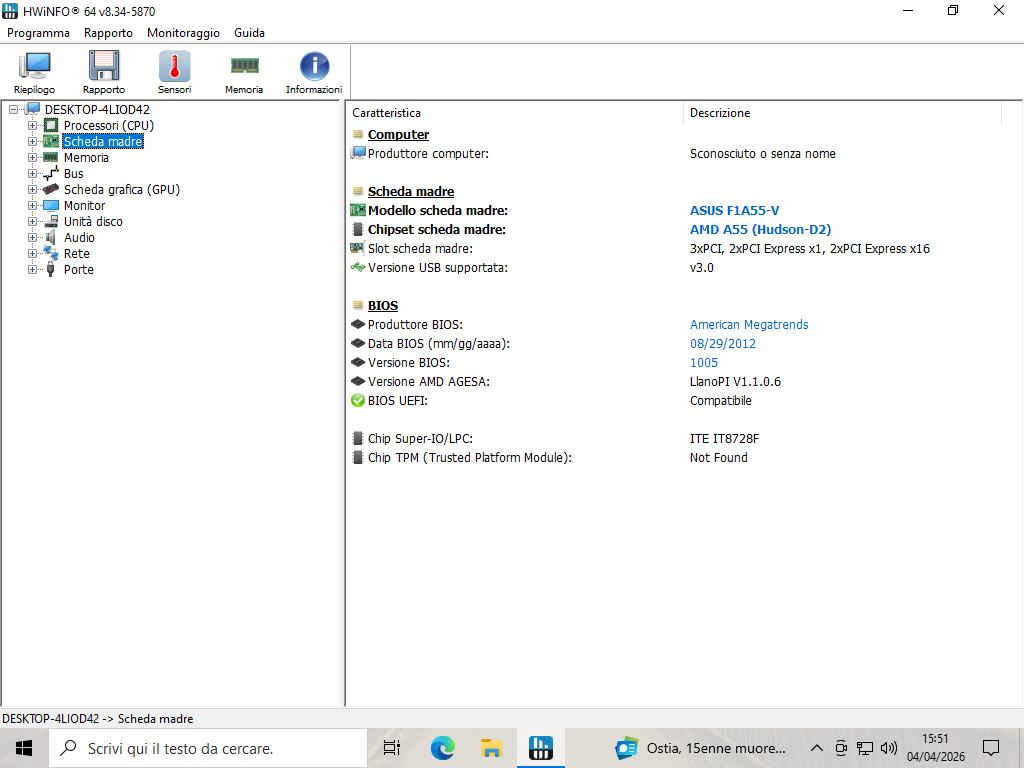Collapse the DESKTOP-4LIOD42 root node
Image resolution: width=1024 pixels, height=768 pixels.
point(13,110)
